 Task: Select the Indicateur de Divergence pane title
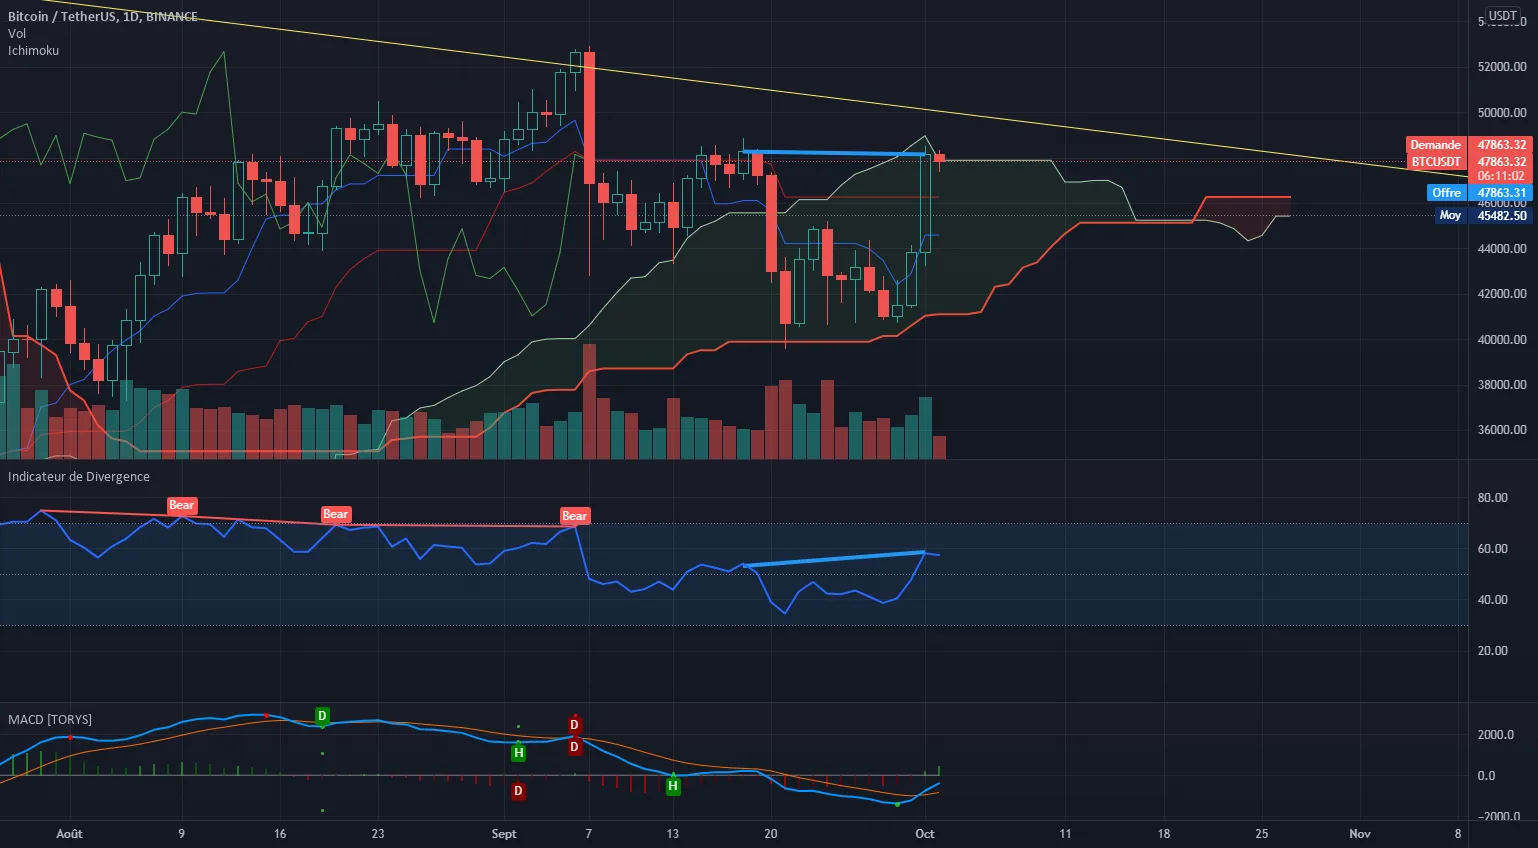[x=79, y=477]
